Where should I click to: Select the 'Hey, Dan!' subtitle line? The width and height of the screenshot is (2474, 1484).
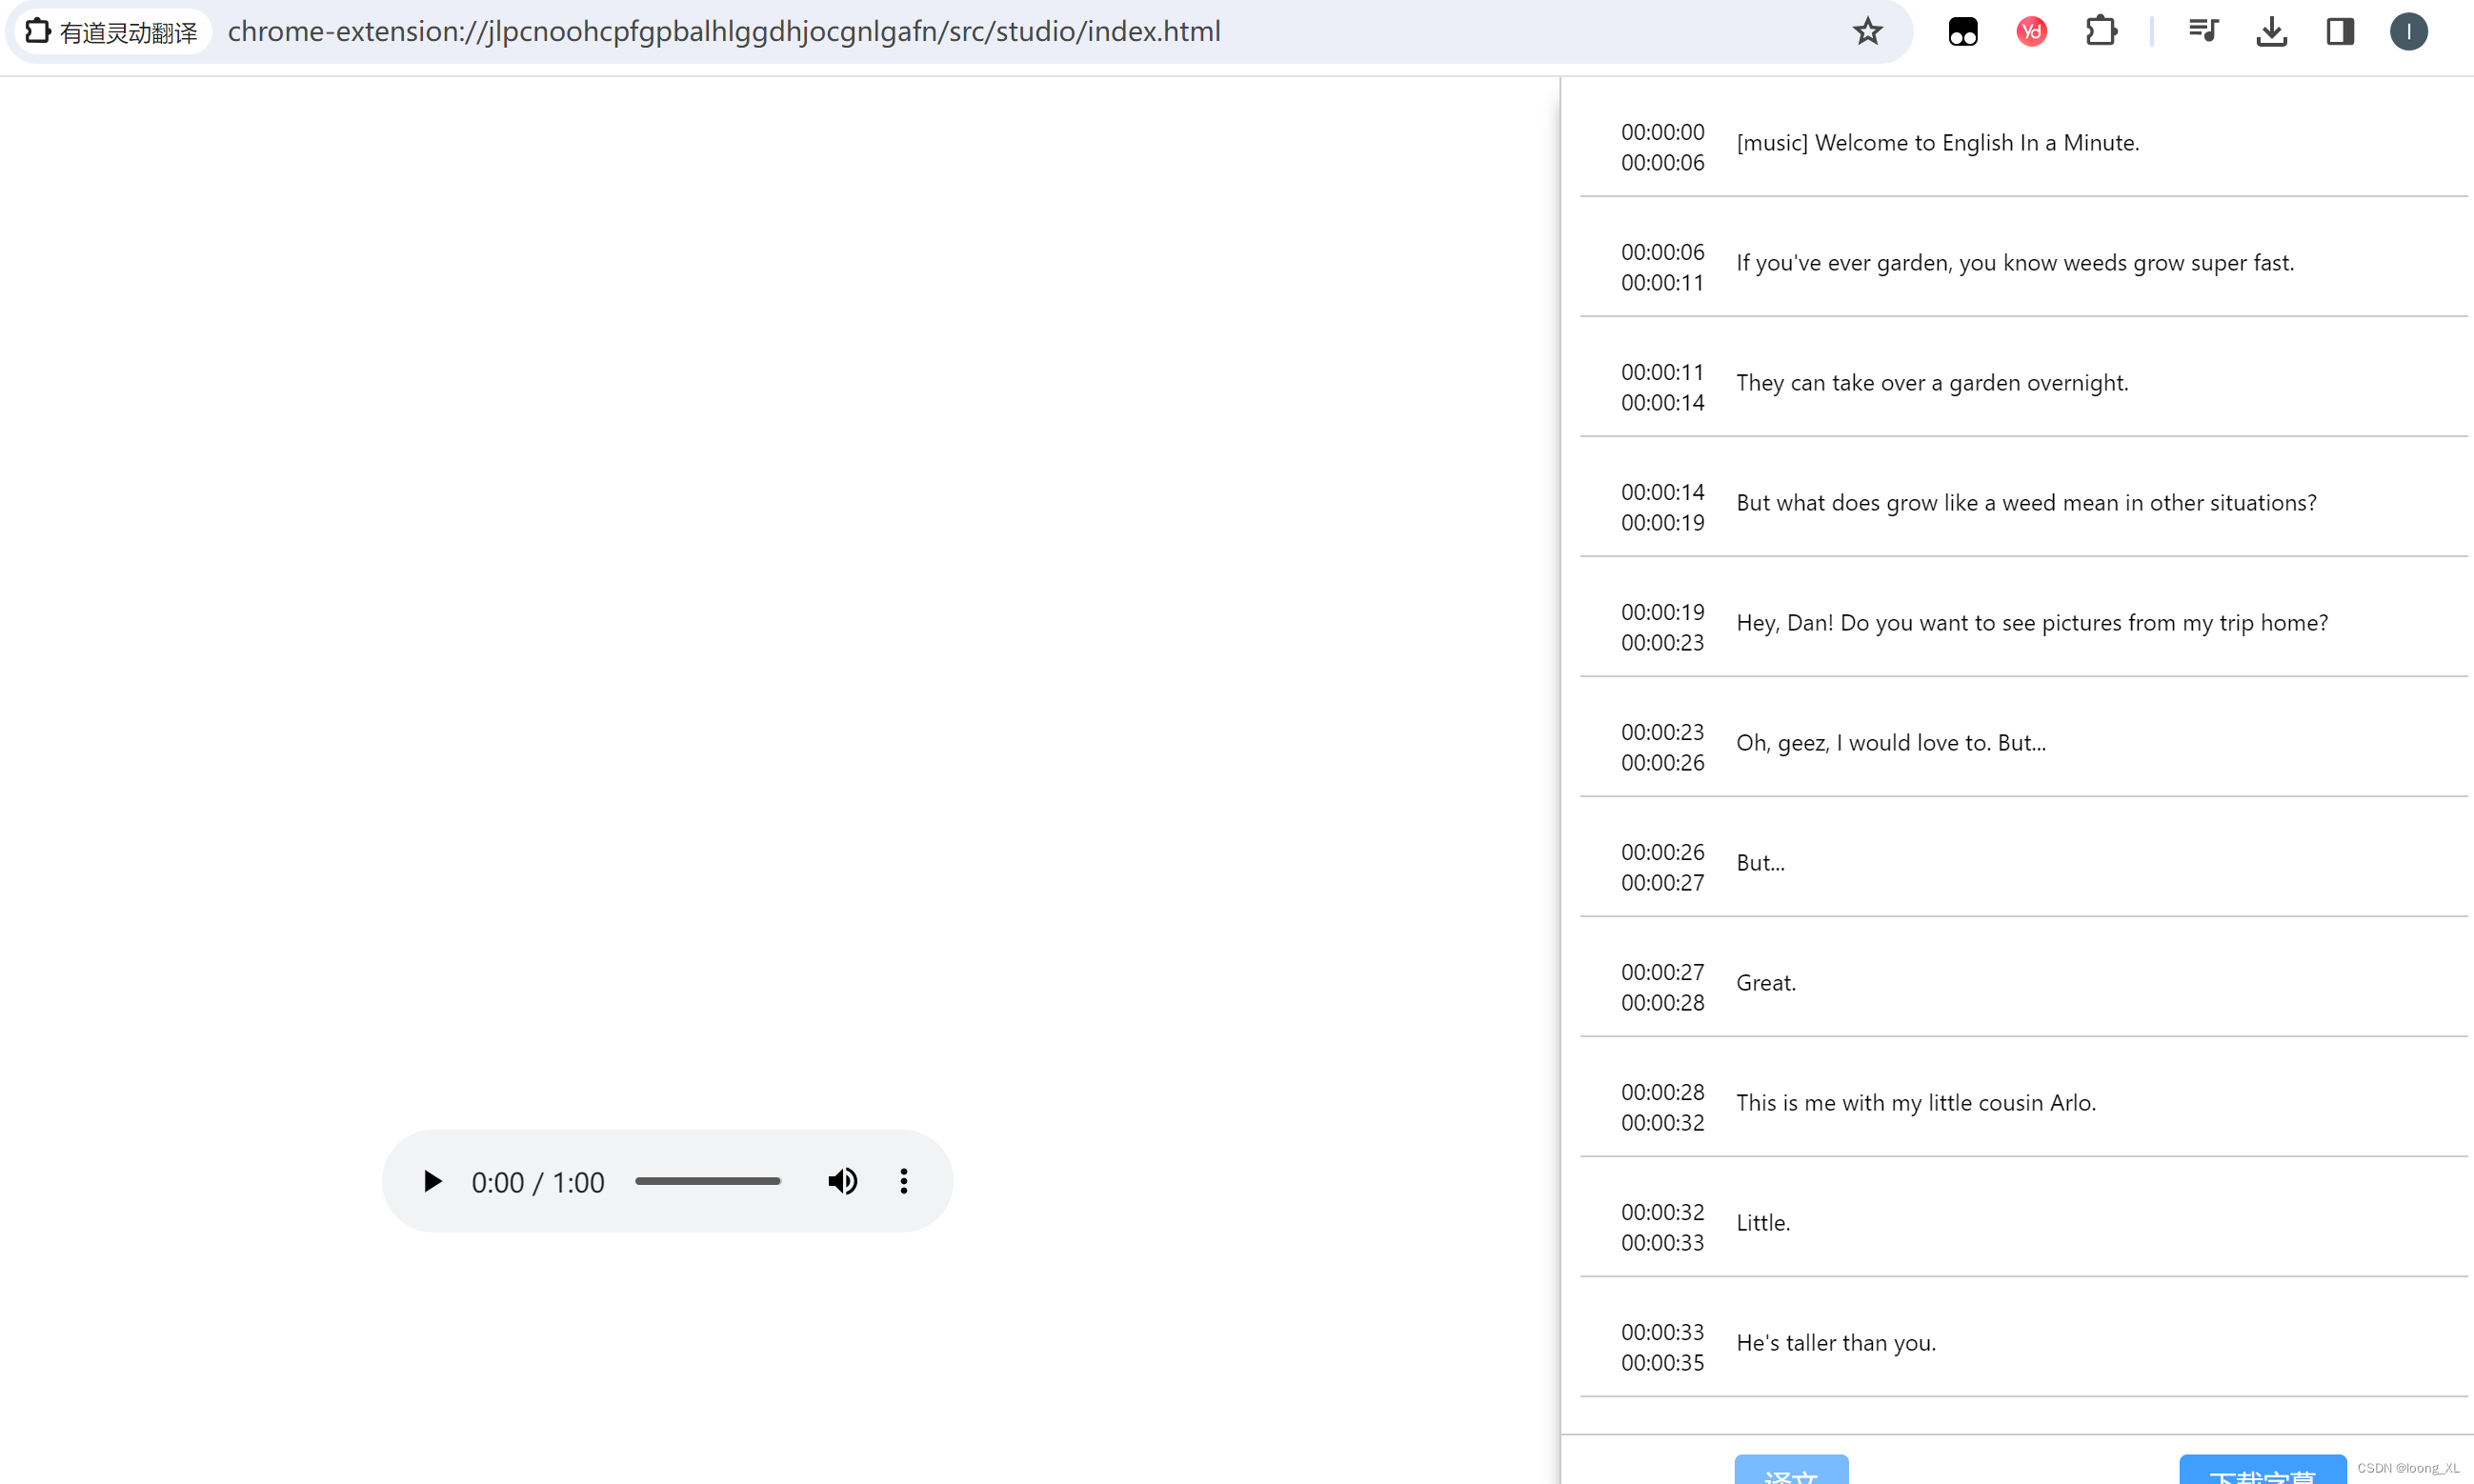(2031, 623)
